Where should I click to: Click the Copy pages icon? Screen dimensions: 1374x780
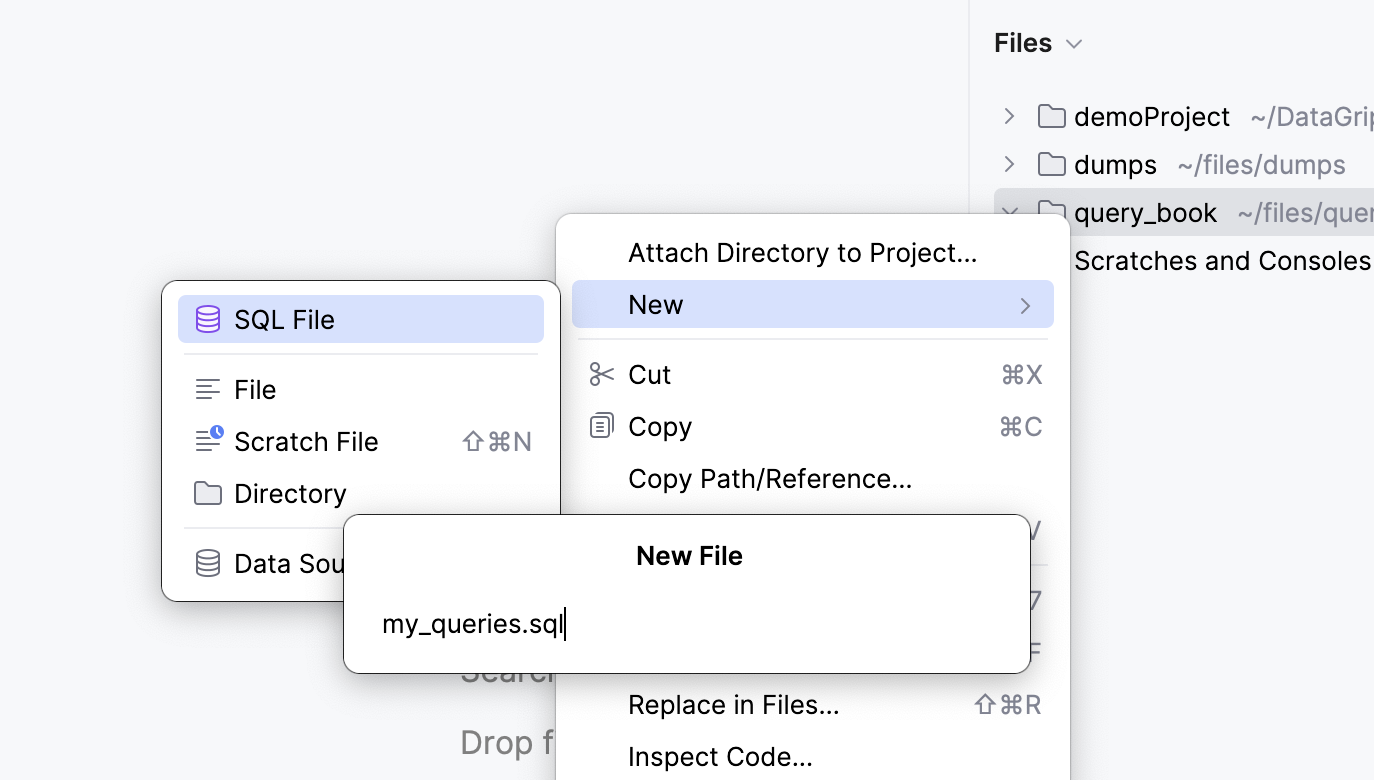pos(600,425)
